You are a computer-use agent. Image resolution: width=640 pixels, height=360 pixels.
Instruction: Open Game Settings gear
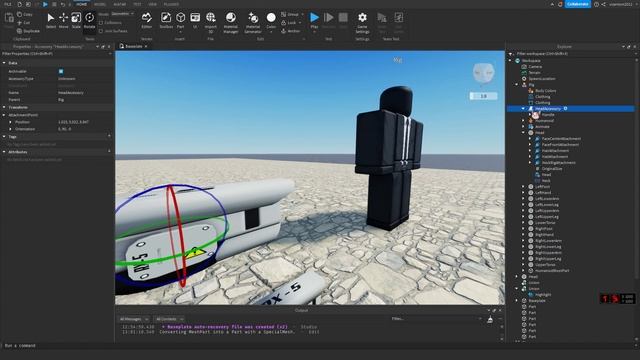coord(362,22)
